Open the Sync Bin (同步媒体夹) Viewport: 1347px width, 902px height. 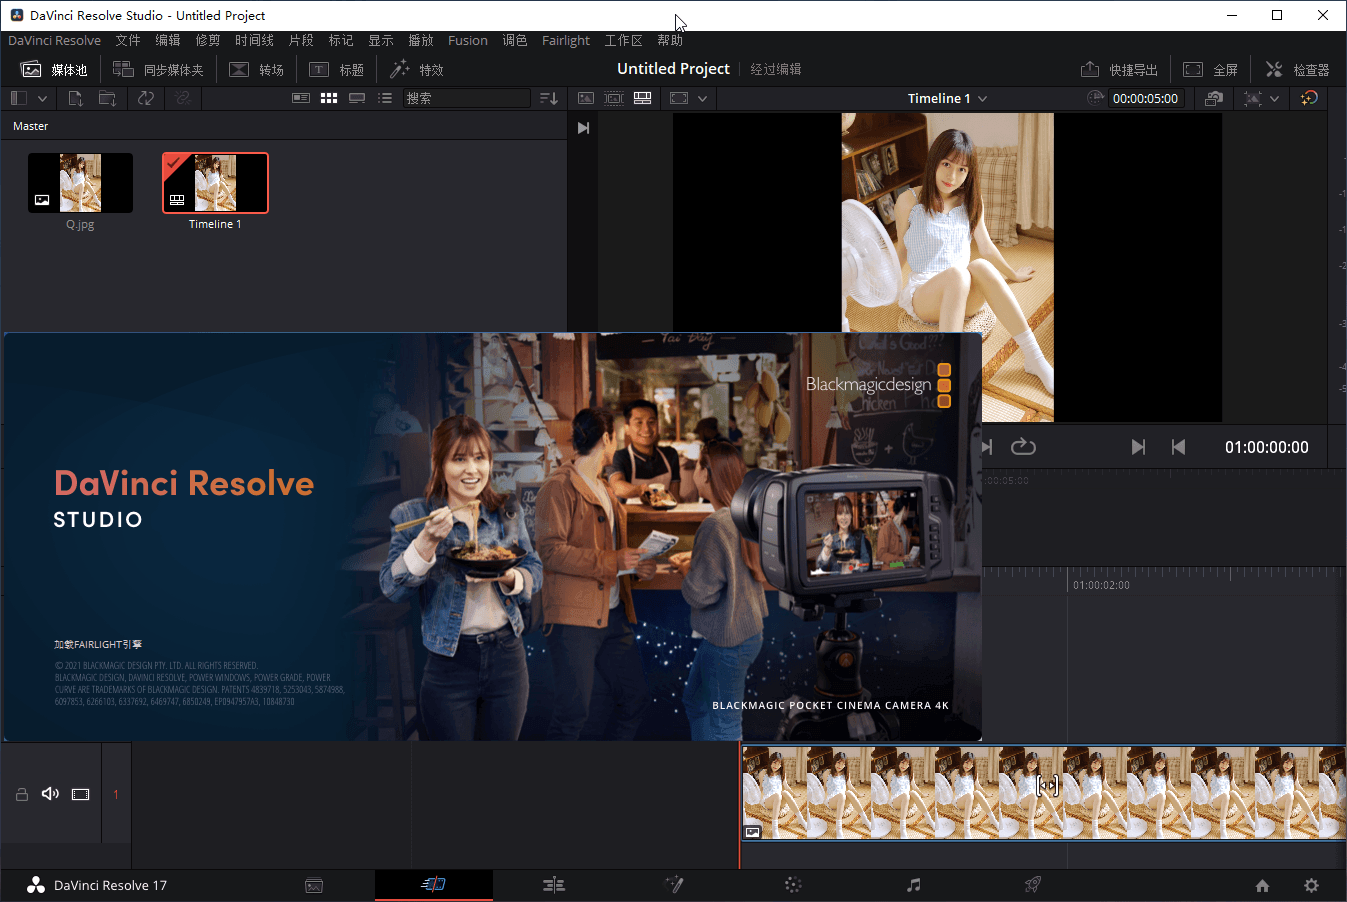pos(158,69)
